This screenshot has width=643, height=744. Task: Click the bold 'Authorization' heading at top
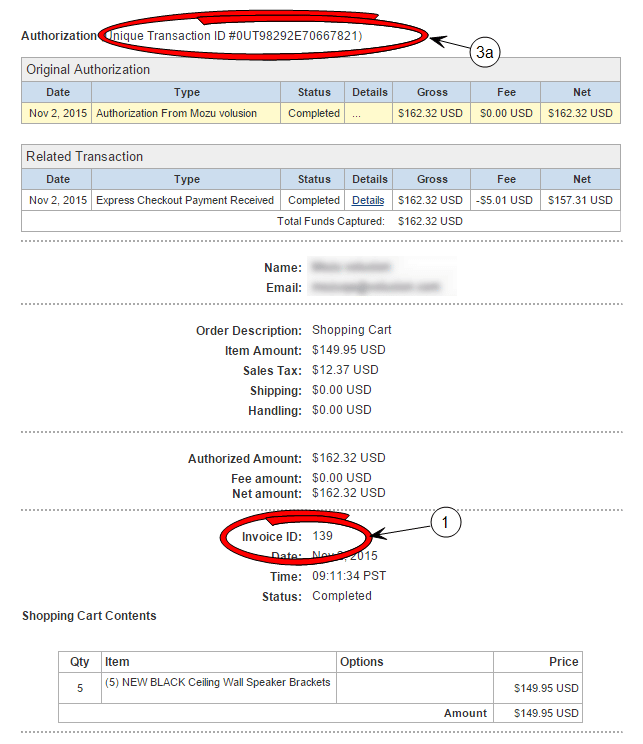[x=59, y=36]
